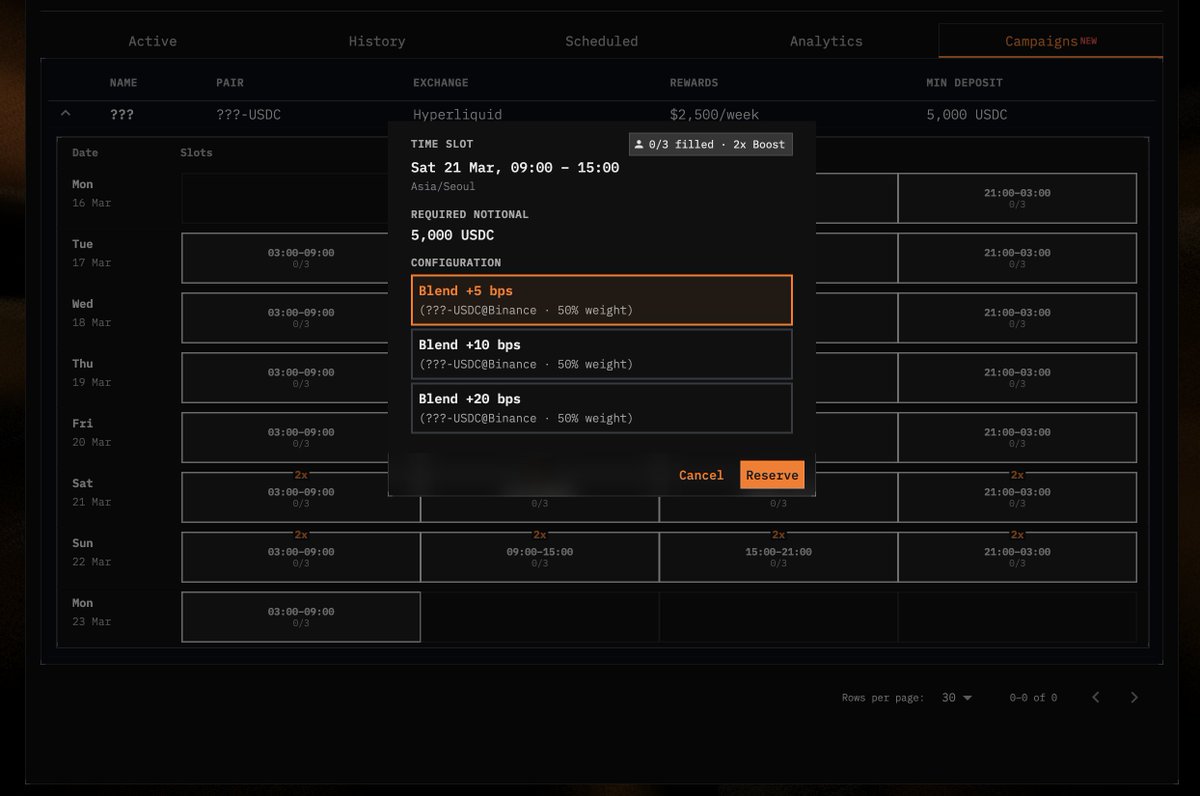This screenshot has height=796, width=1200.
Task: Select Wed 18 Mar 21:00–03:00 slot
Action: 1017,318
